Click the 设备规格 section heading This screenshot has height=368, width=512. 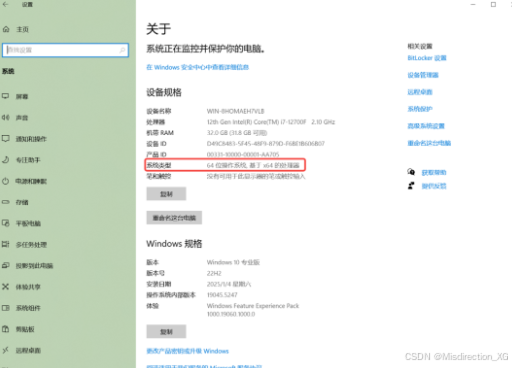(x=164, y=92)
